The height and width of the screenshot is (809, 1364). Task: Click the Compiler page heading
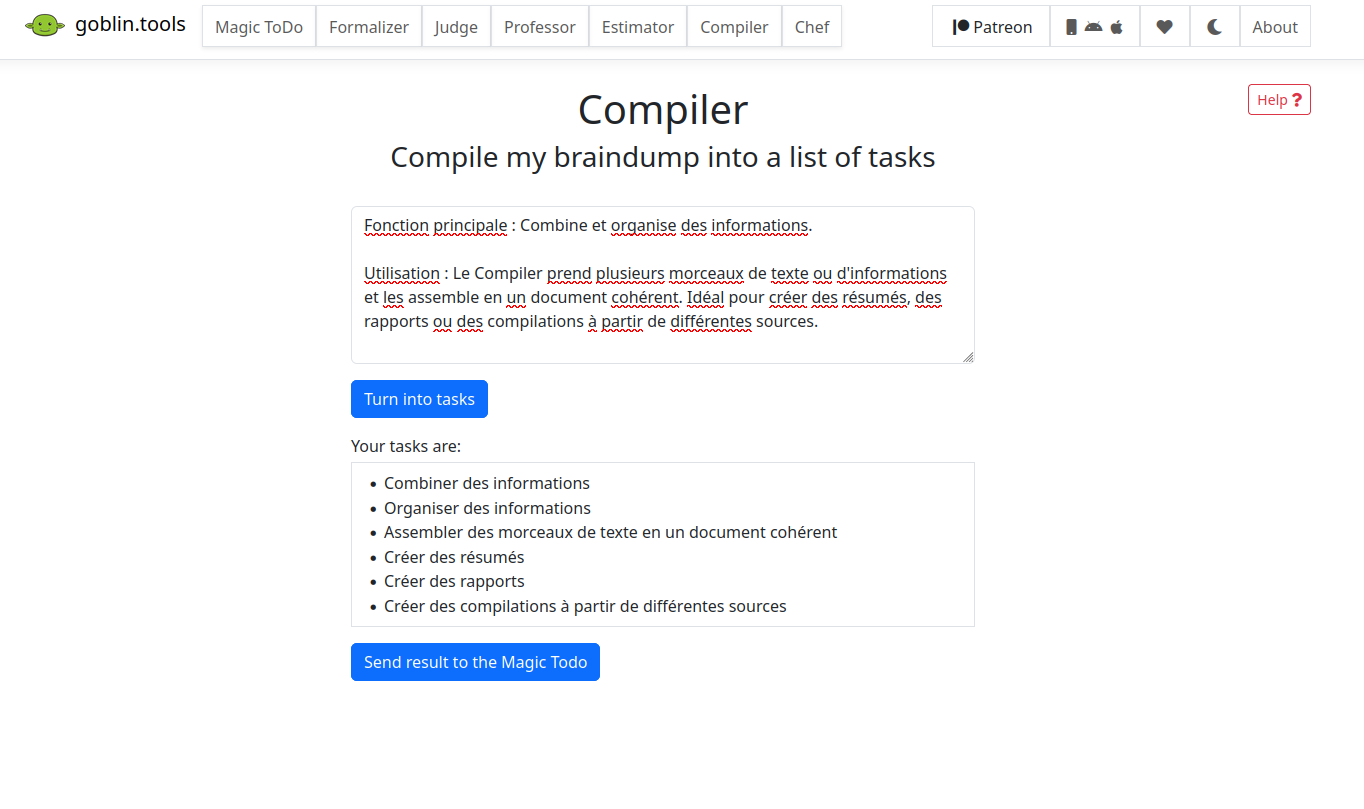[663, 109]
